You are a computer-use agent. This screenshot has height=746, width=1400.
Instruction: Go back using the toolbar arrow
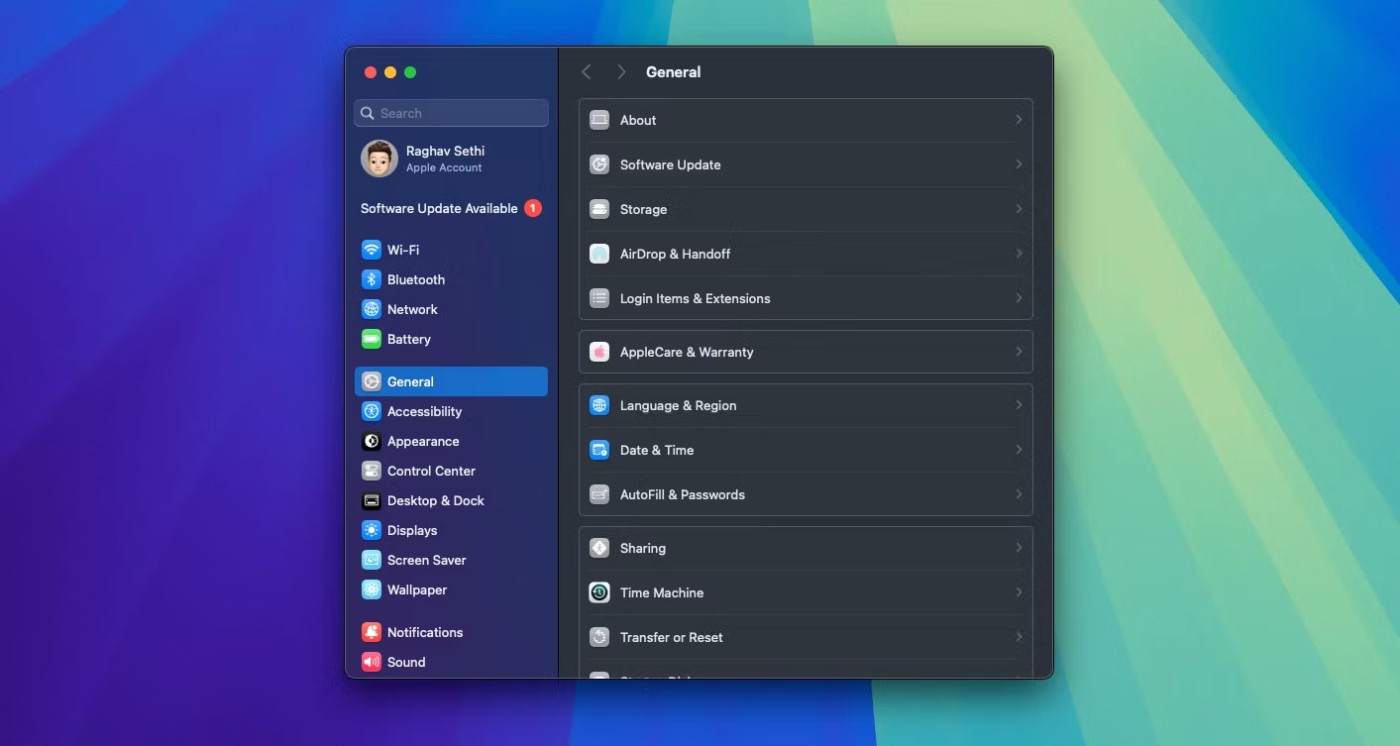[587, 72]
